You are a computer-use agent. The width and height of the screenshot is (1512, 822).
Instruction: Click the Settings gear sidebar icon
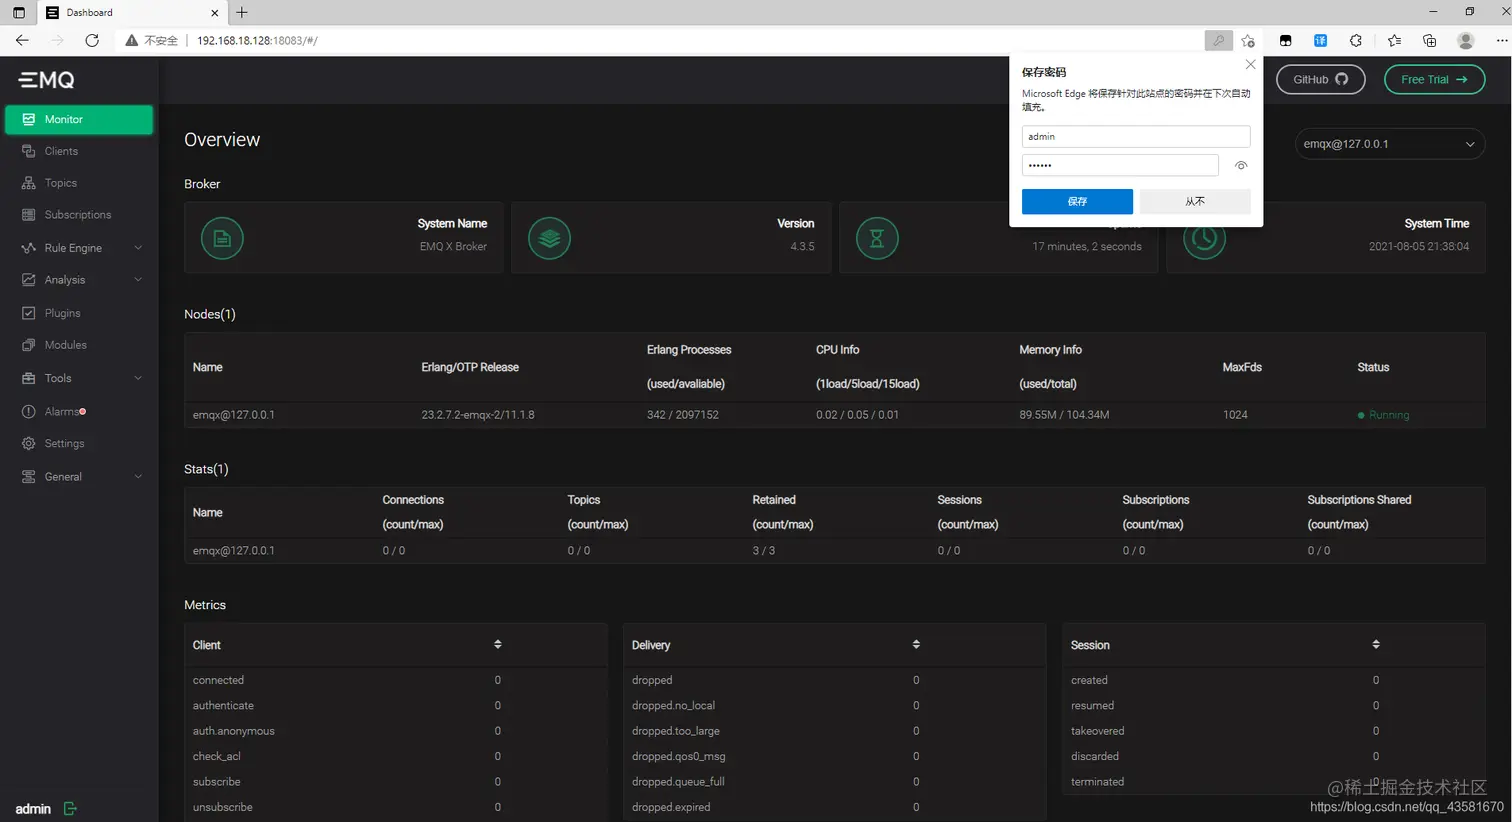[x=28, y=443]
